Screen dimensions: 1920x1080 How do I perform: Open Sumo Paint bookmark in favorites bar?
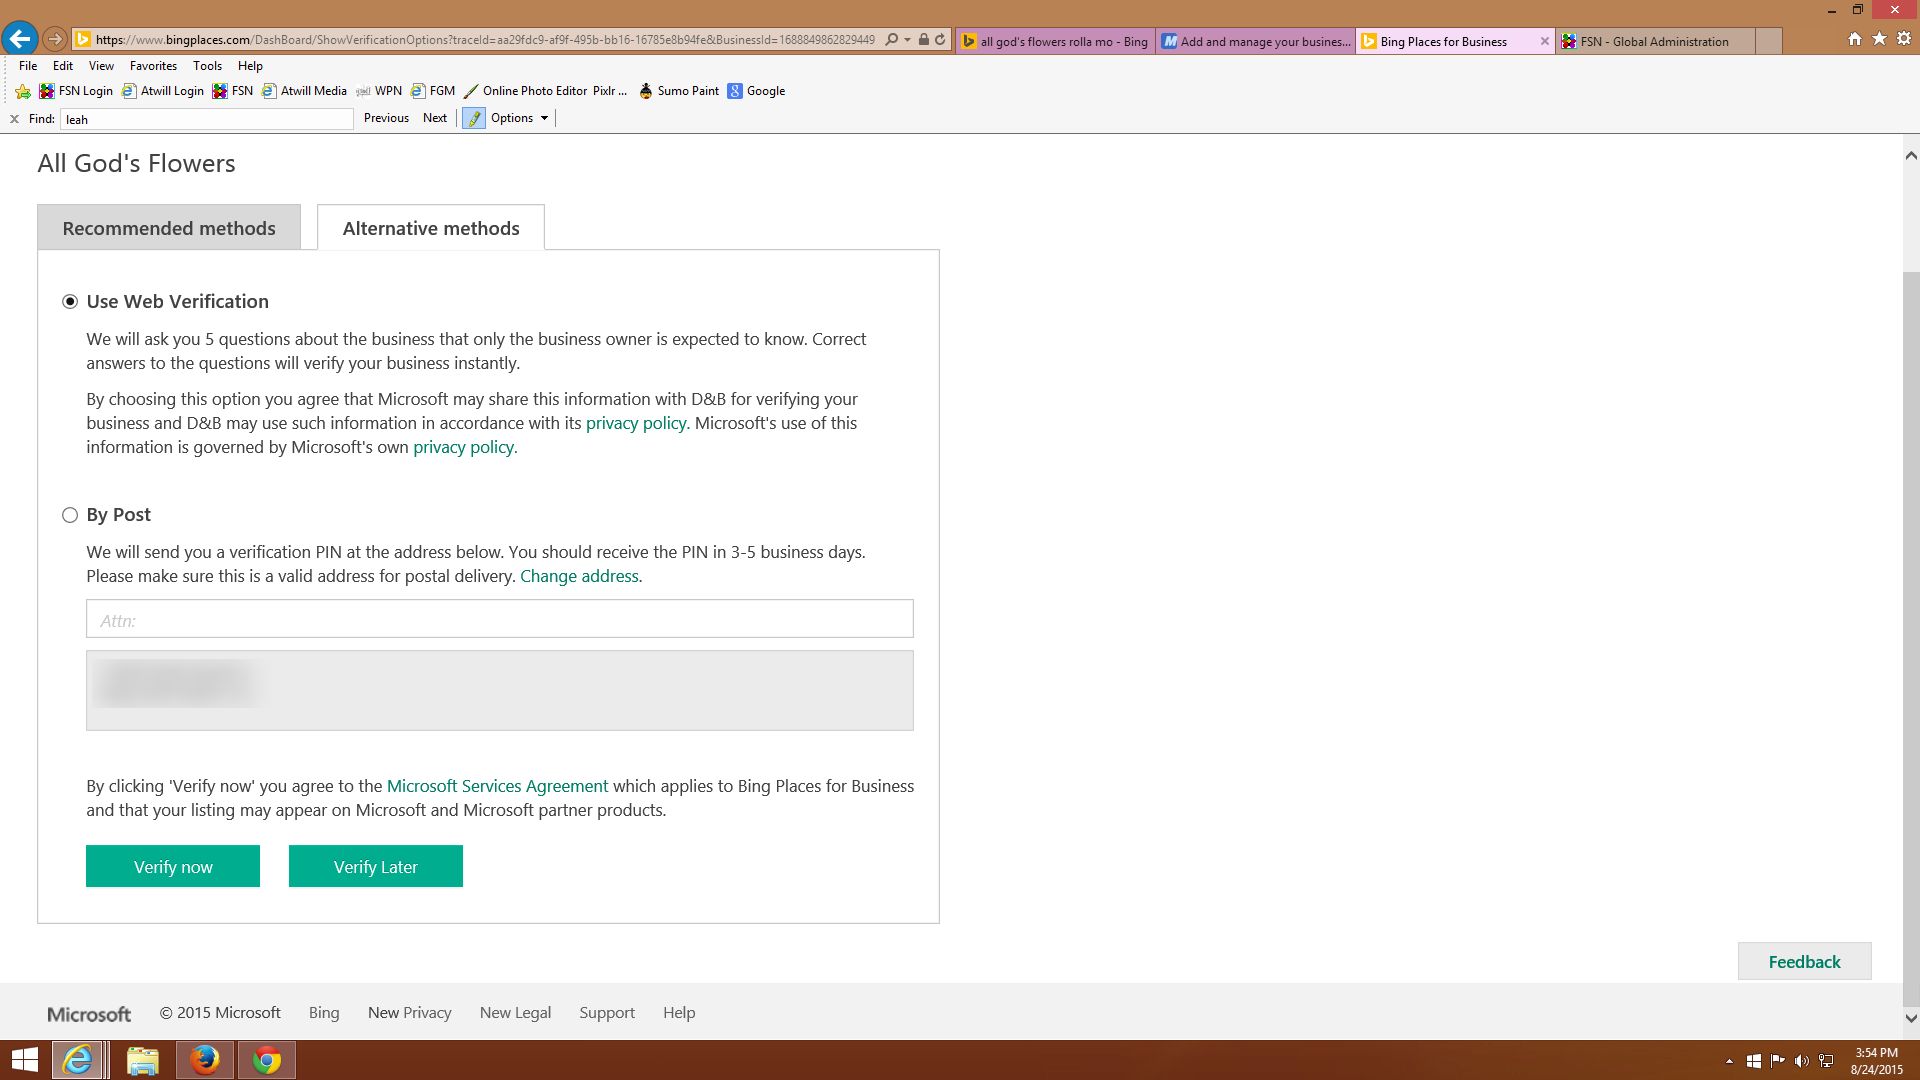(x=679, y=91)
